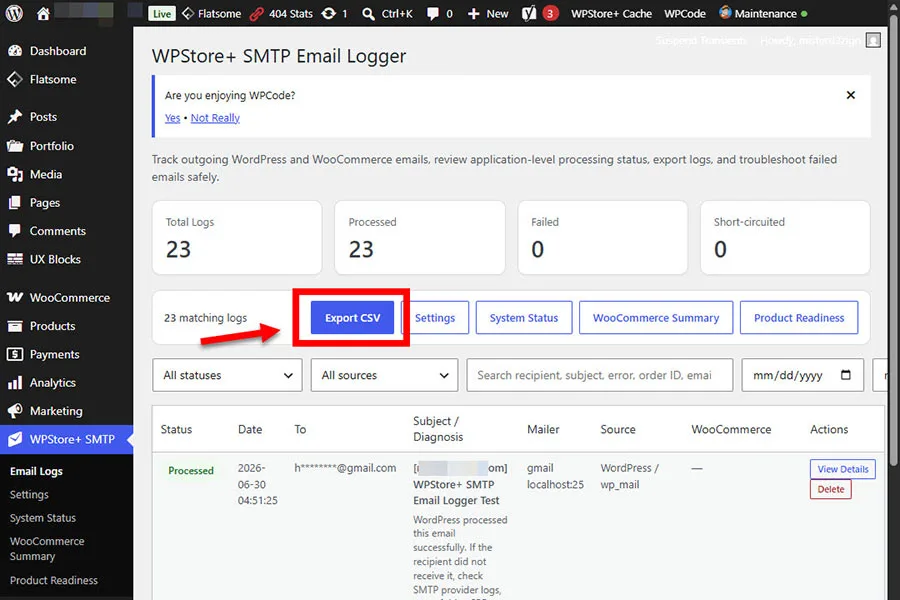Screen dimensions: 900x600
Task: Click the Failed count card
Action: 603,238
